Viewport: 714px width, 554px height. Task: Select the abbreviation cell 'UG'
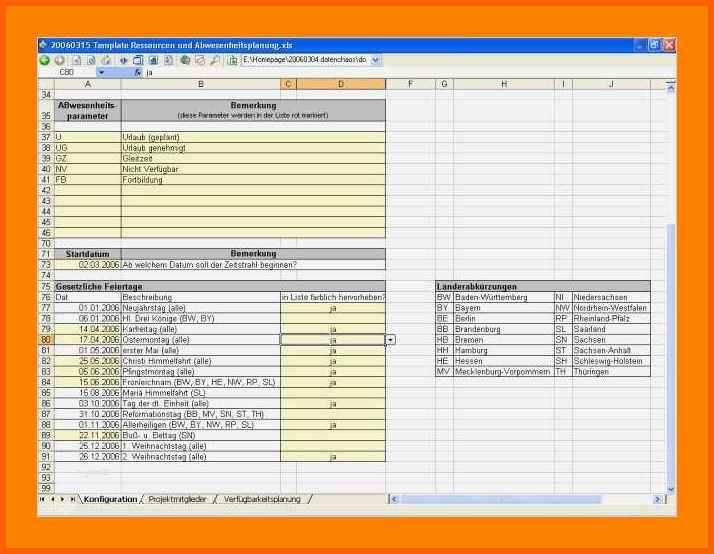coord(87,148)
